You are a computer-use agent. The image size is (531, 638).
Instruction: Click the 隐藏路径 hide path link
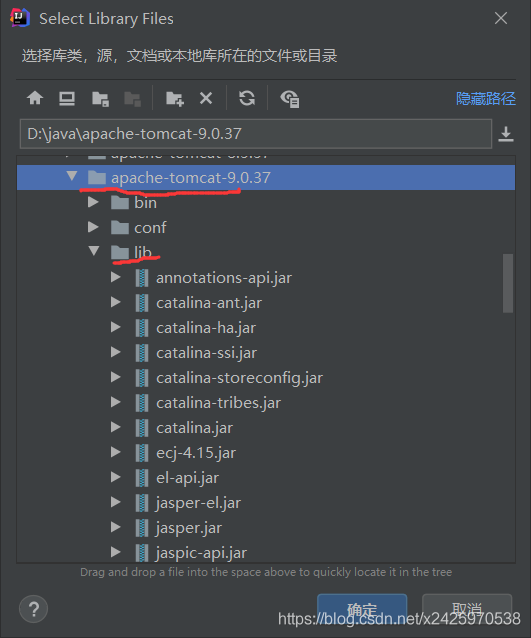tap(485, 98)
